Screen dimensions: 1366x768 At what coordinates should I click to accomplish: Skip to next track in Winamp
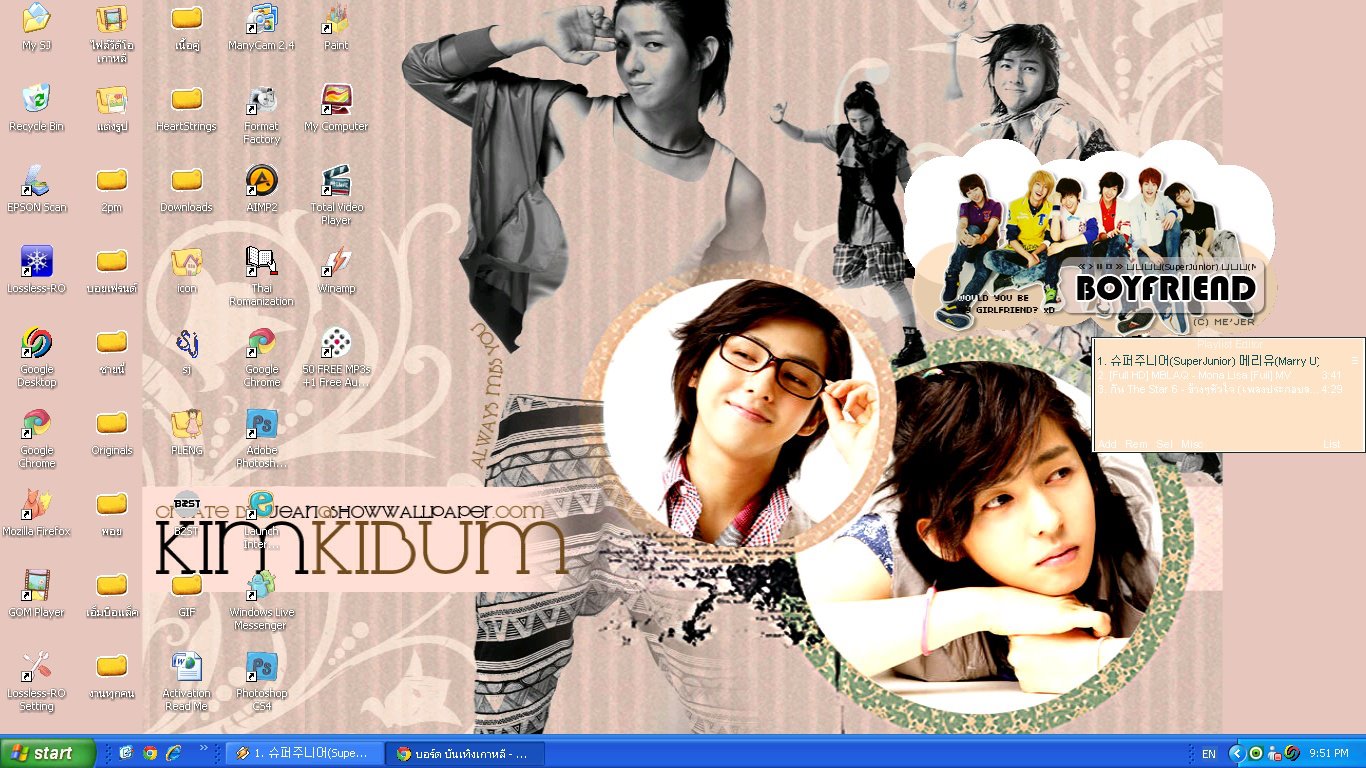pos(1118,267)
